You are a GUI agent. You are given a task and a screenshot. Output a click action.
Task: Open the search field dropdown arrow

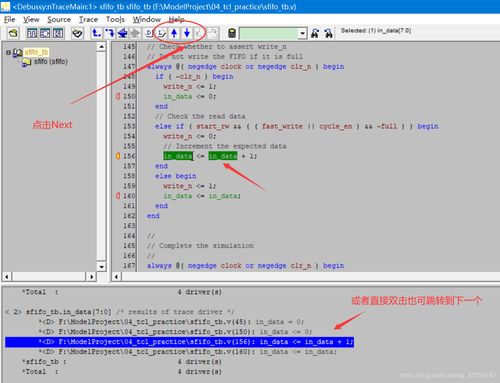pyautogui.click(x=302, y=33)
